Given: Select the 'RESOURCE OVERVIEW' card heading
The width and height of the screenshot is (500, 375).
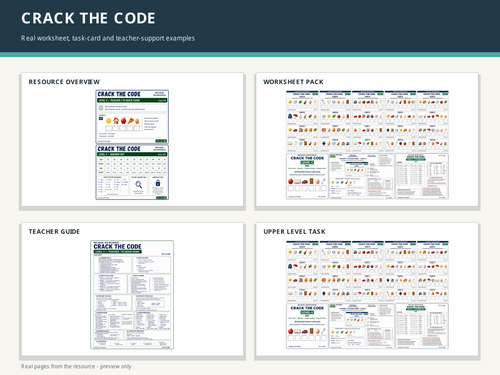Looking at the screenshot, I should pyautogui.click(x=64, y=82).
